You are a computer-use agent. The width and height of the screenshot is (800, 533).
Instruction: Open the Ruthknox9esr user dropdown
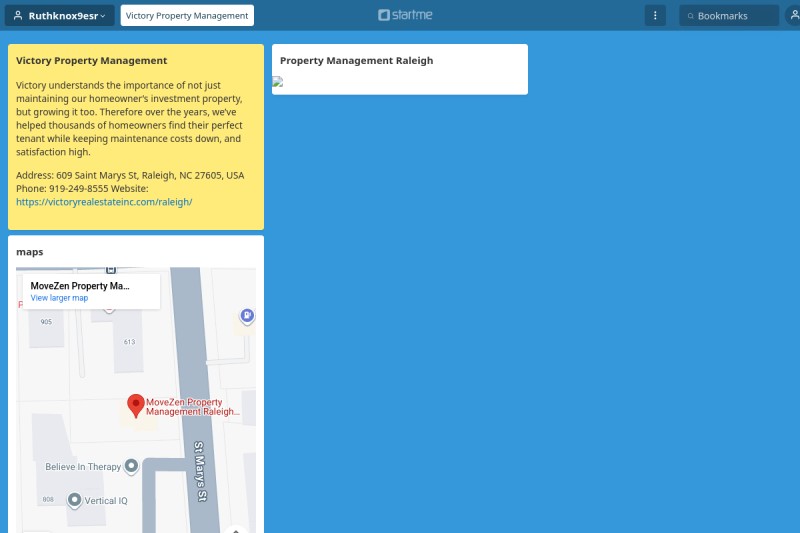pos(60,15)
